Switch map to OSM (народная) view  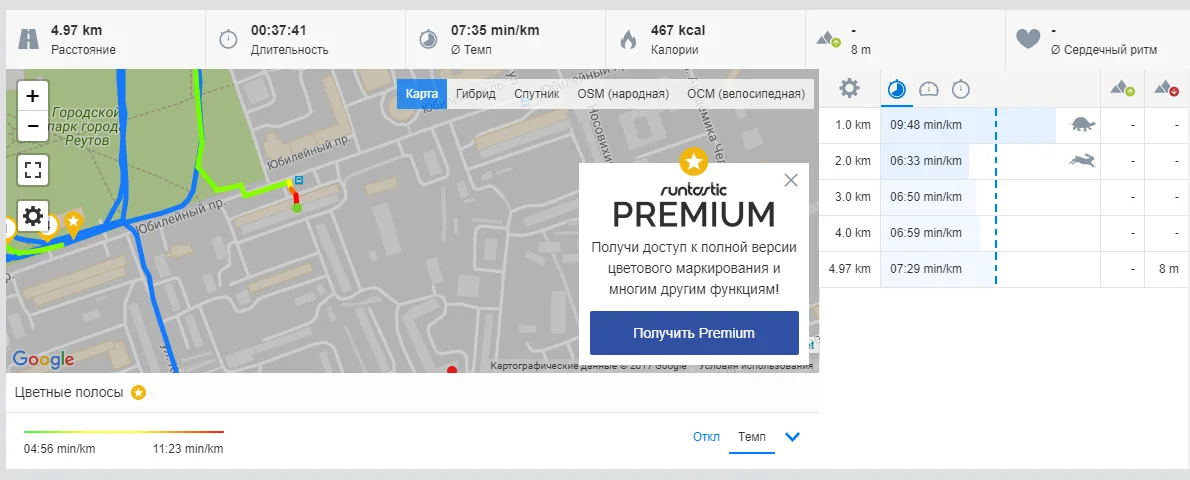coord(623,94)
